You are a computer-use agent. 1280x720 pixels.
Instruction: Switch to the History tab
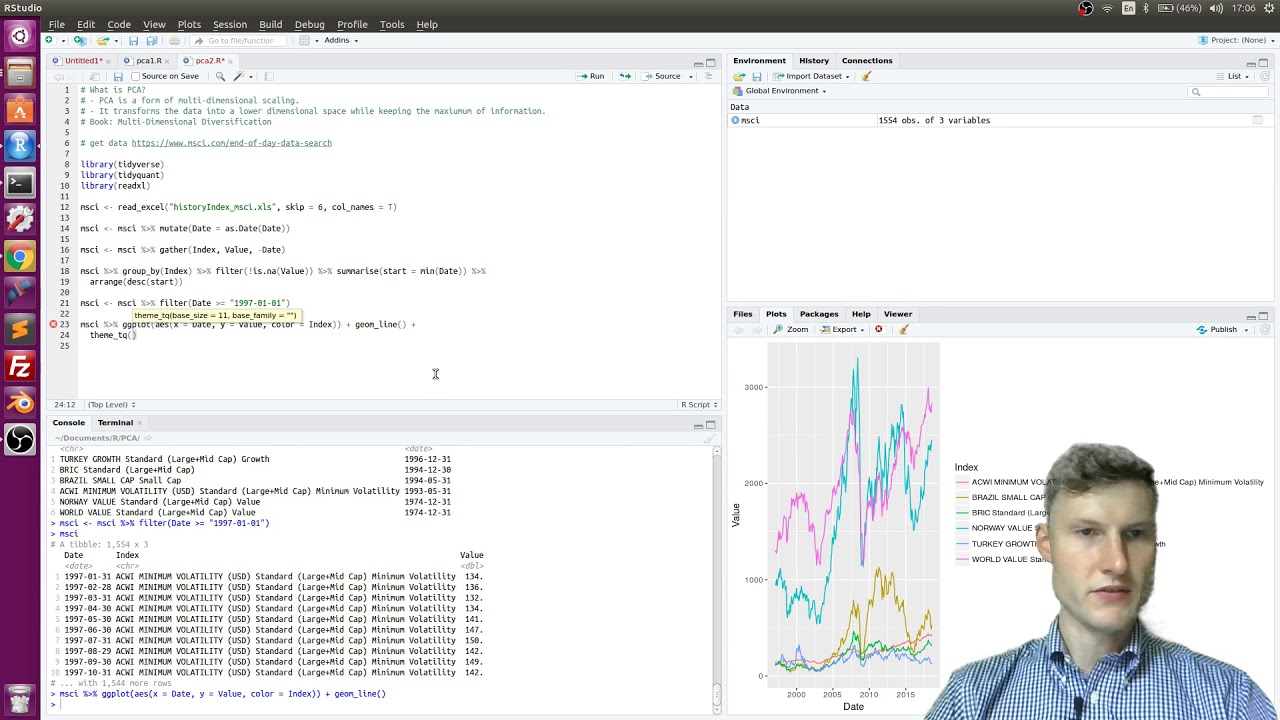(x=813, y=60)
